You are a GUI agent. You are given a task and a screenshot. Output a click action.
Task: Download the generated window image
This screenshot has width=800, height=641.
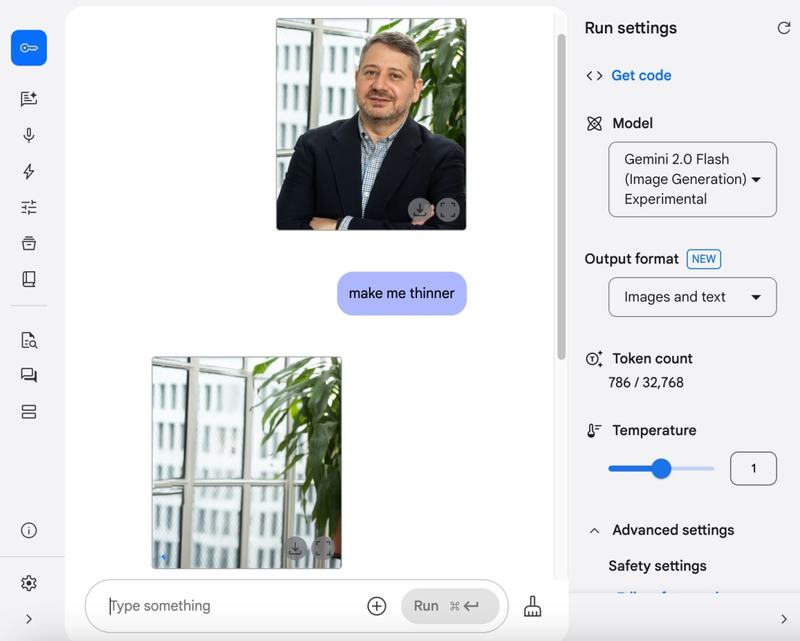click(295, 548)
